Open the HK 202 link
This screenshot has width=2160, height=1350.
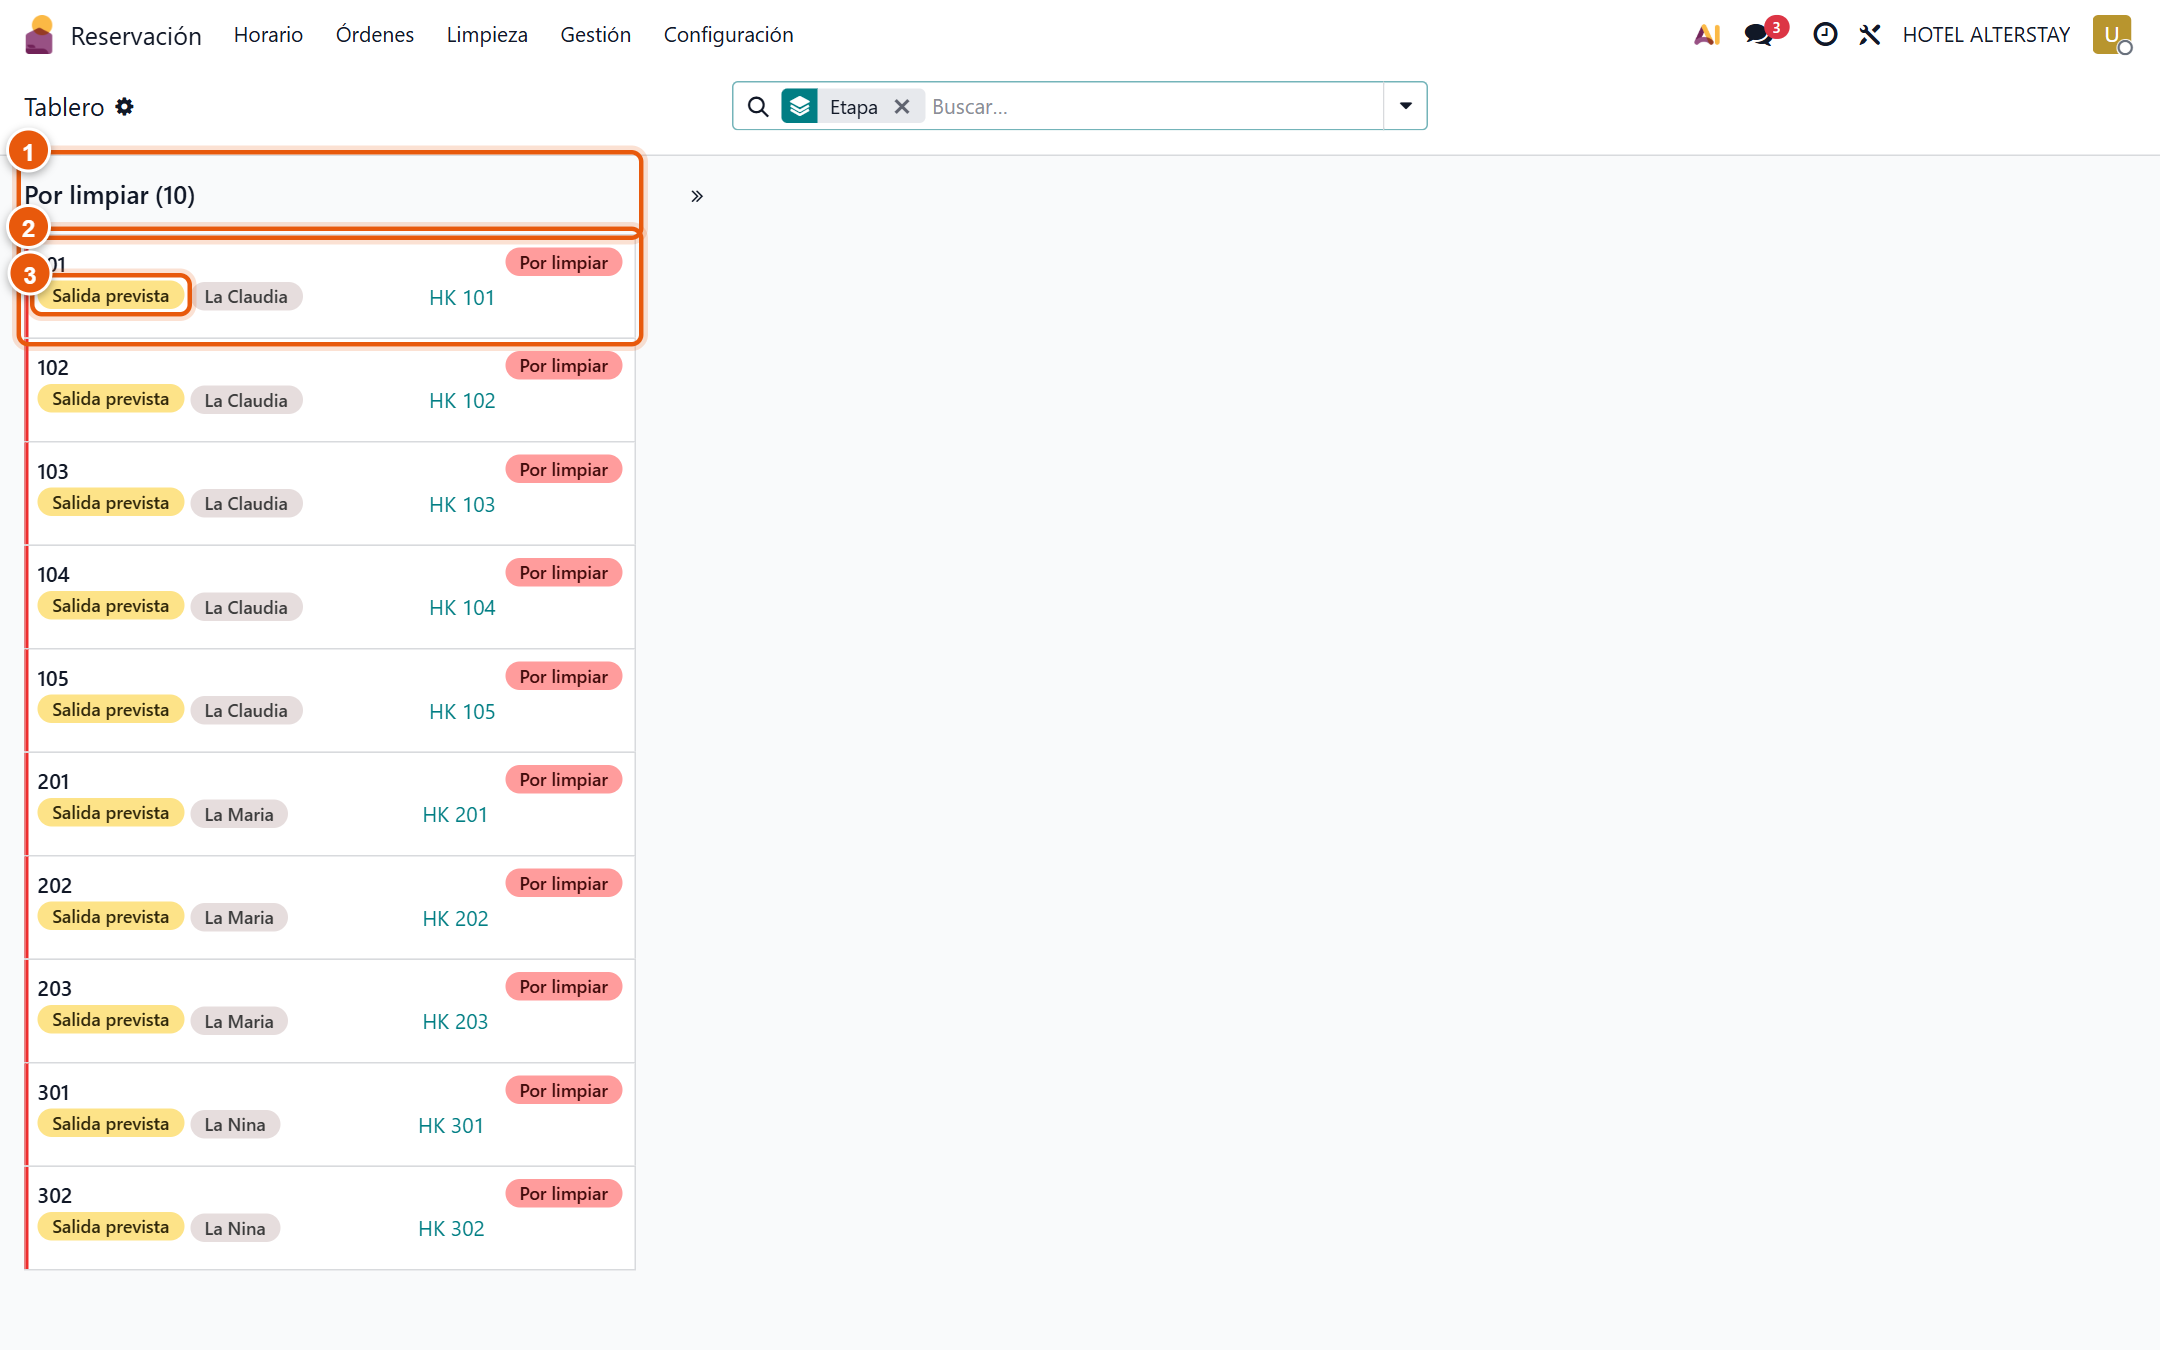[x=455, y=918]
